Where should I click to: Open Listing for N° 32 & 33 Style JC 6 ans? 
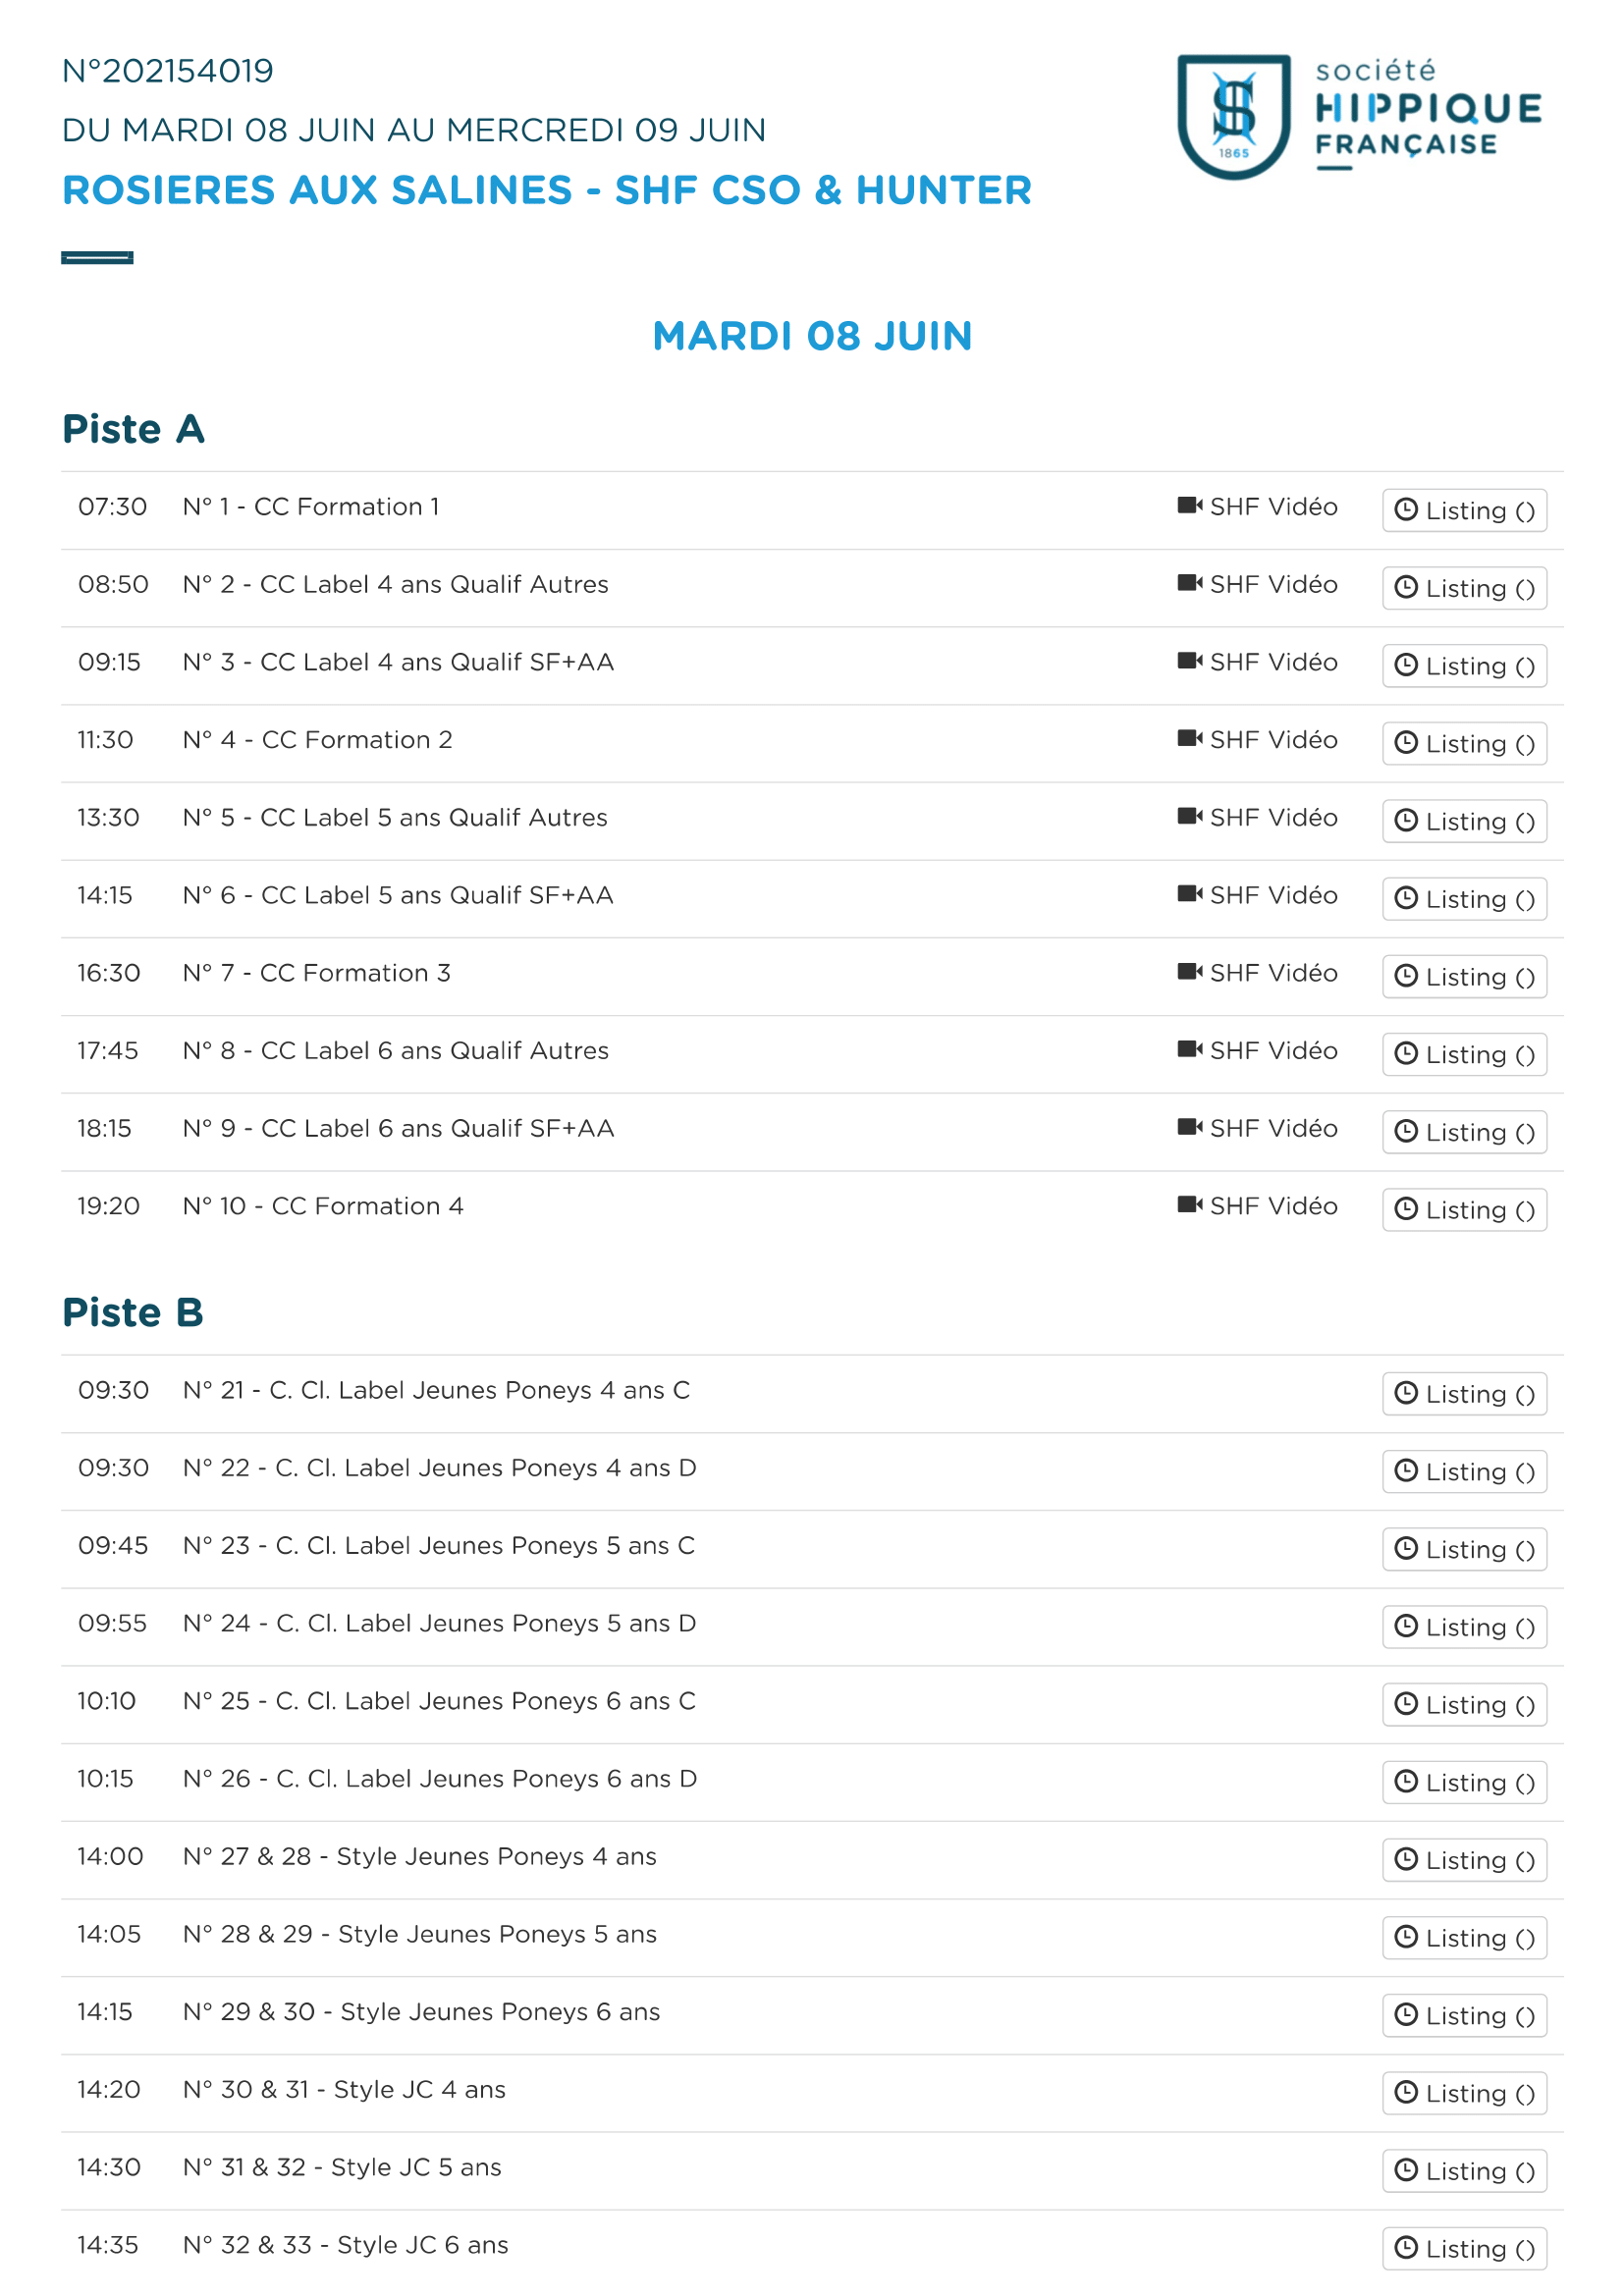click(1464, 2249)
